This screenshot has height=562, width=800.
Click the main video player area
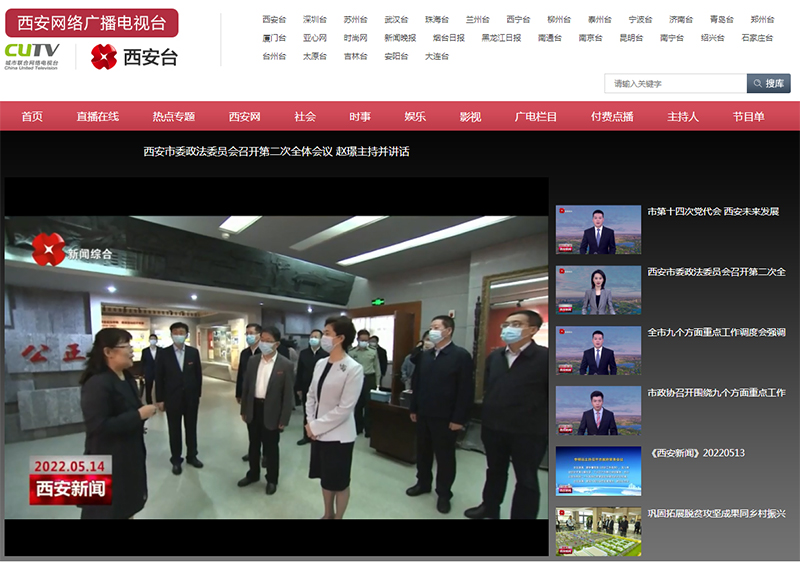click(276, 366)
